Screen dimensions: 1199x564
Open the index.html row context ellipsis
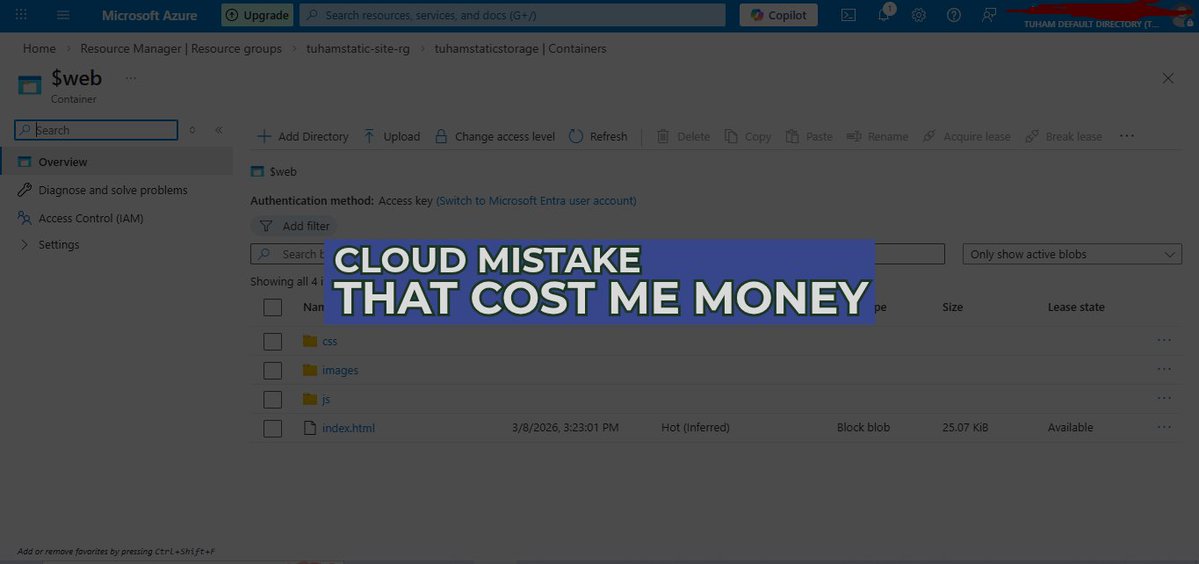pyautogui.click(x=1164, y=427)
